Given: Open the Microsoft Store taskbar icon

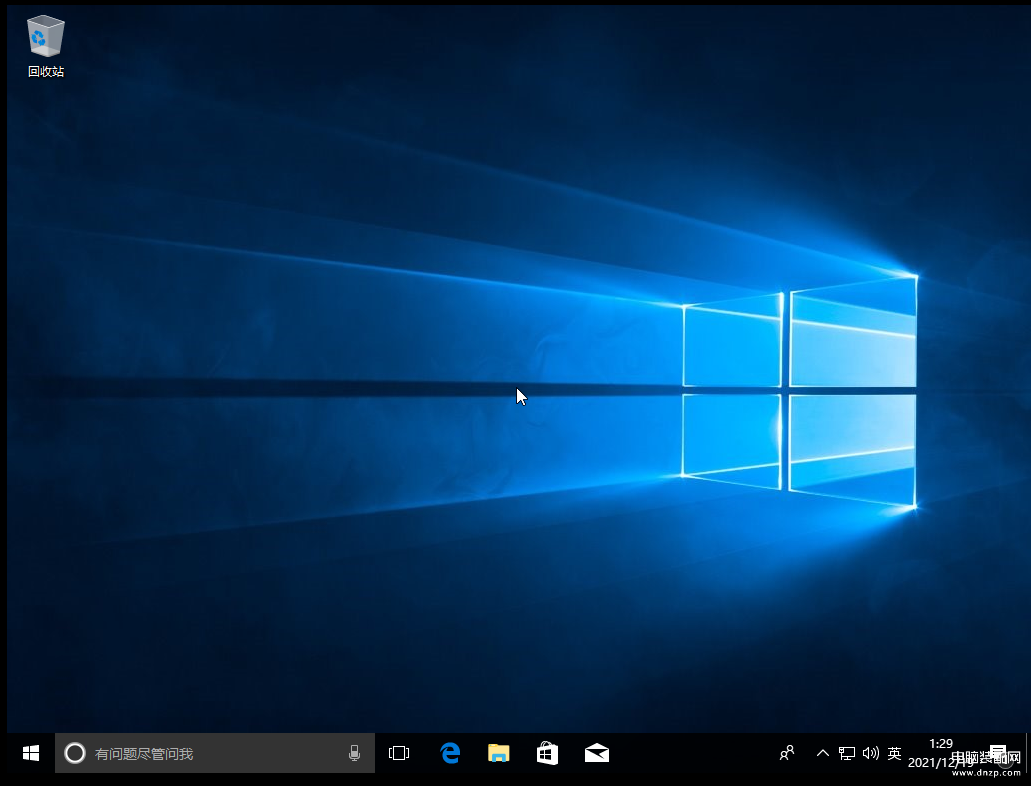Looking at the screenshot, I should 547,753.
